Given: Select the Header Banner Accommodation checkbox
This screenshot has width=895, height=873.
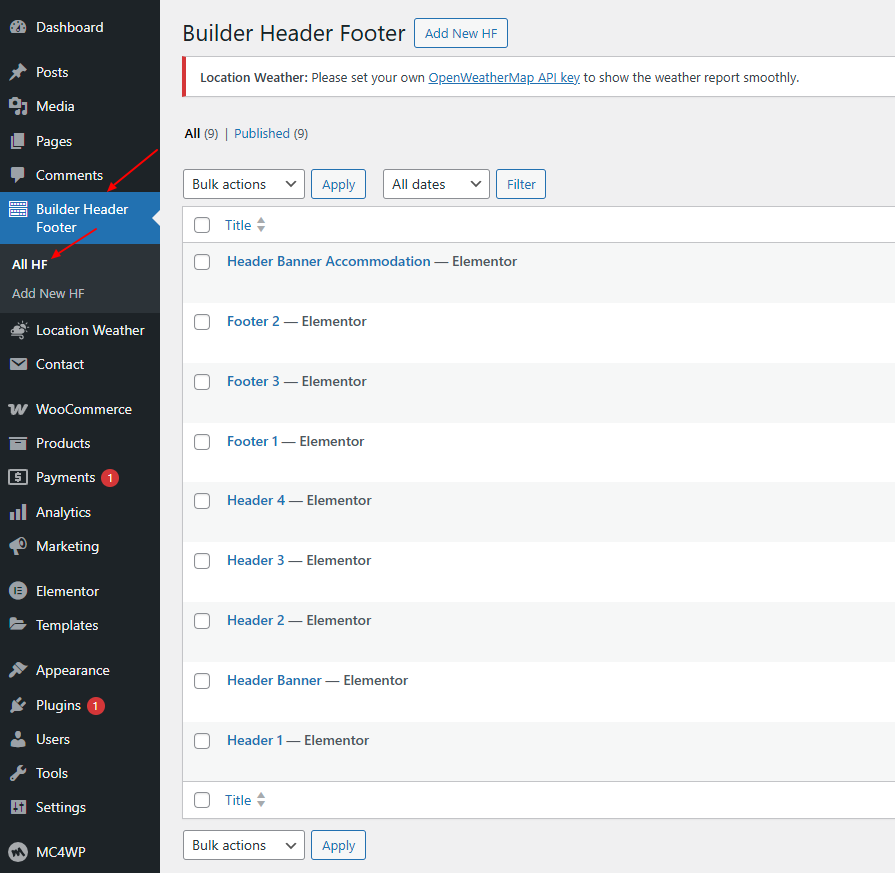Looking at the screenshot, I should pos(202,262).
